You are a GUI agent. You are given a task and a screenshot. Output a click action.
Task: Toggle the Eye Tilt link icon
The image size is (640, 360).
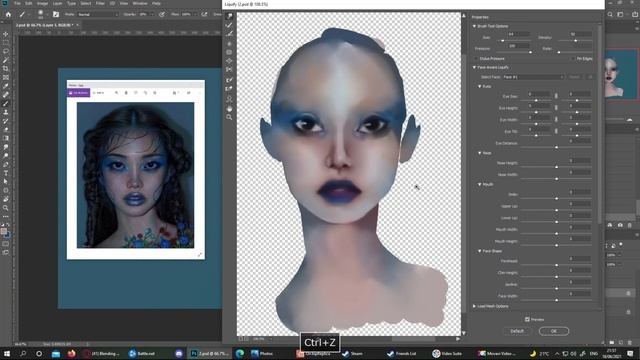[x=556, y=131]
